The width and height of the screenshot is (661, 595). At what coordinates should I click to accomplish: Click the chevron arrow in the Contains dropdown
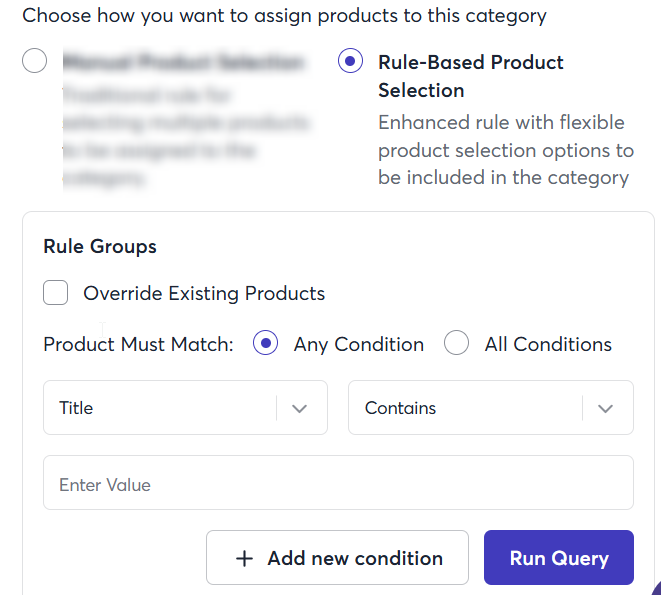coord(606,408)
